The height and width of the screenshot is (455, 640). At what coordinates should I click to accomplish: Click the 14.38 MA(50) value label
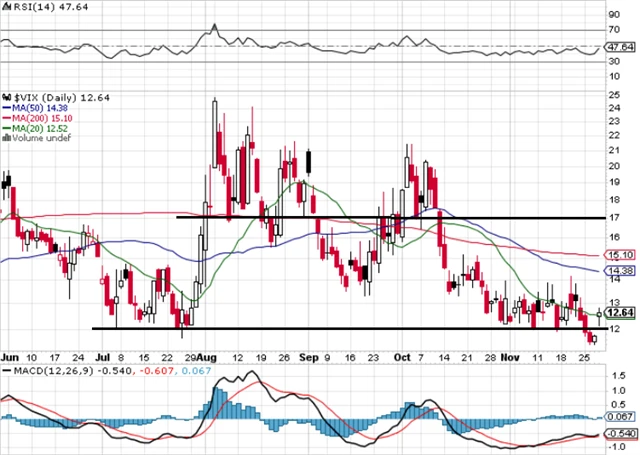[x=618, y=271]
